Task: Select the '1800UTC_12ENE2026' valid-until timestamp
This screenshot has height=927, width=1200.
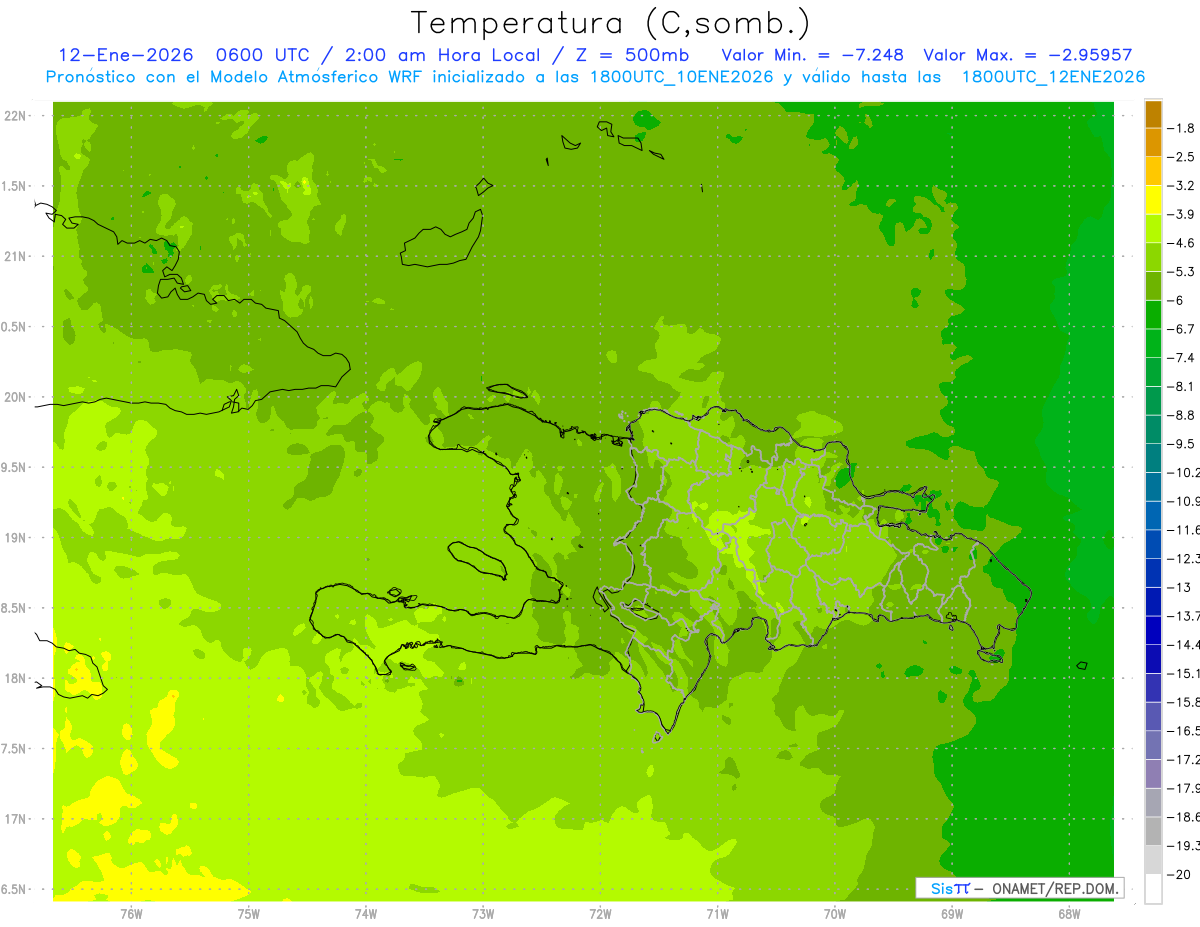Action: click(1053, 77)
